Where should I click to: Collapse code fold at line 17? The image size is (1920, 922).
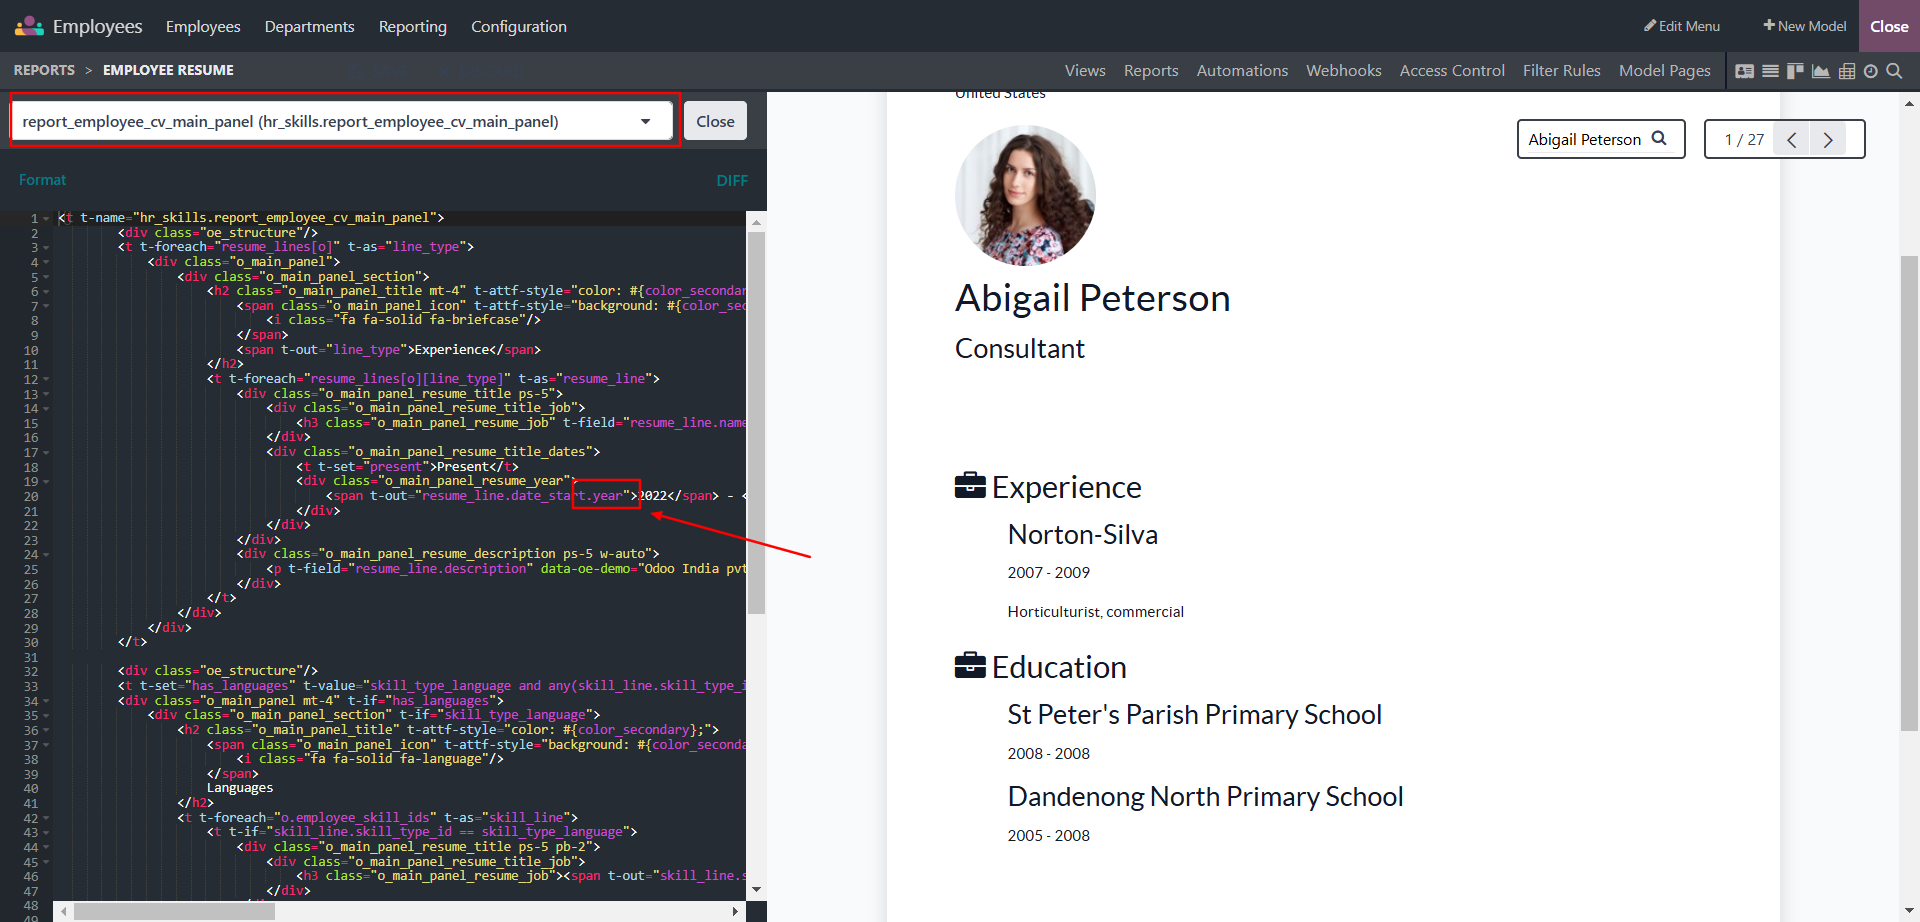(x=46, y=452)
